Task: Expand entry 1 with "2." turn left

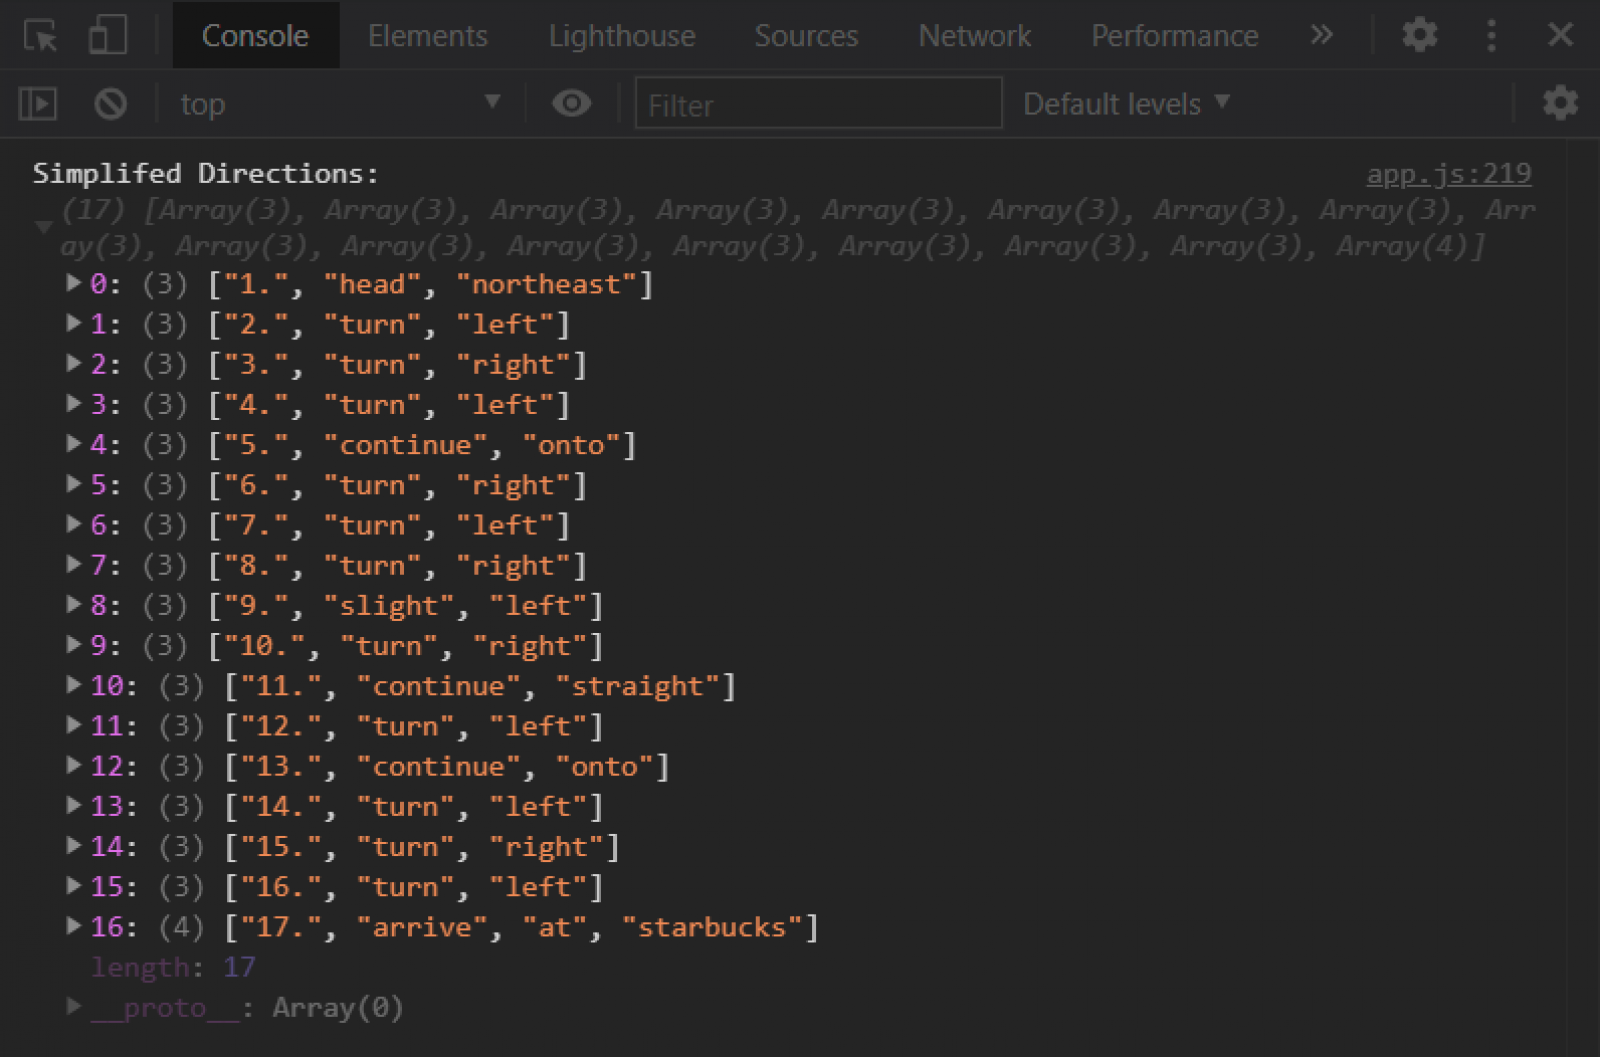Action: (73, 323)
